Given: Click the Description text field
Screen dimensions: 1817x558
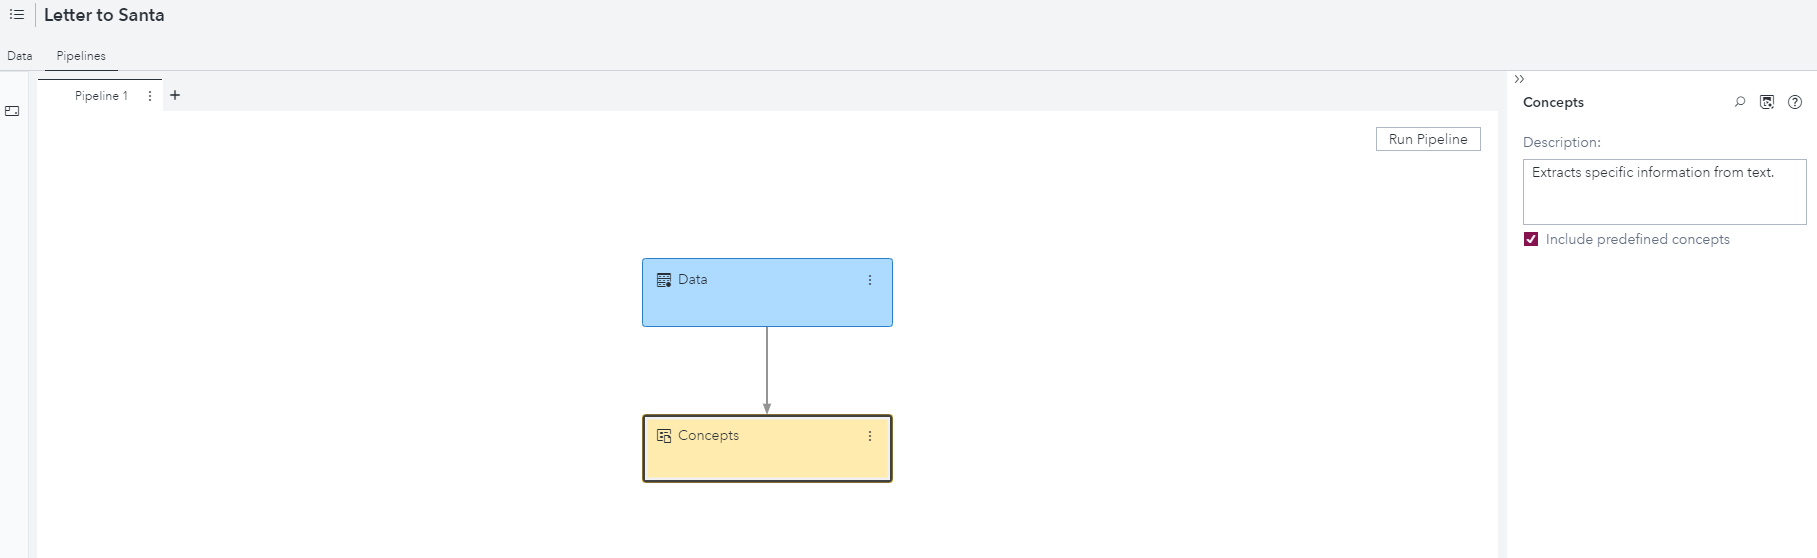Looking at the screenshot, I should 1664,192.
